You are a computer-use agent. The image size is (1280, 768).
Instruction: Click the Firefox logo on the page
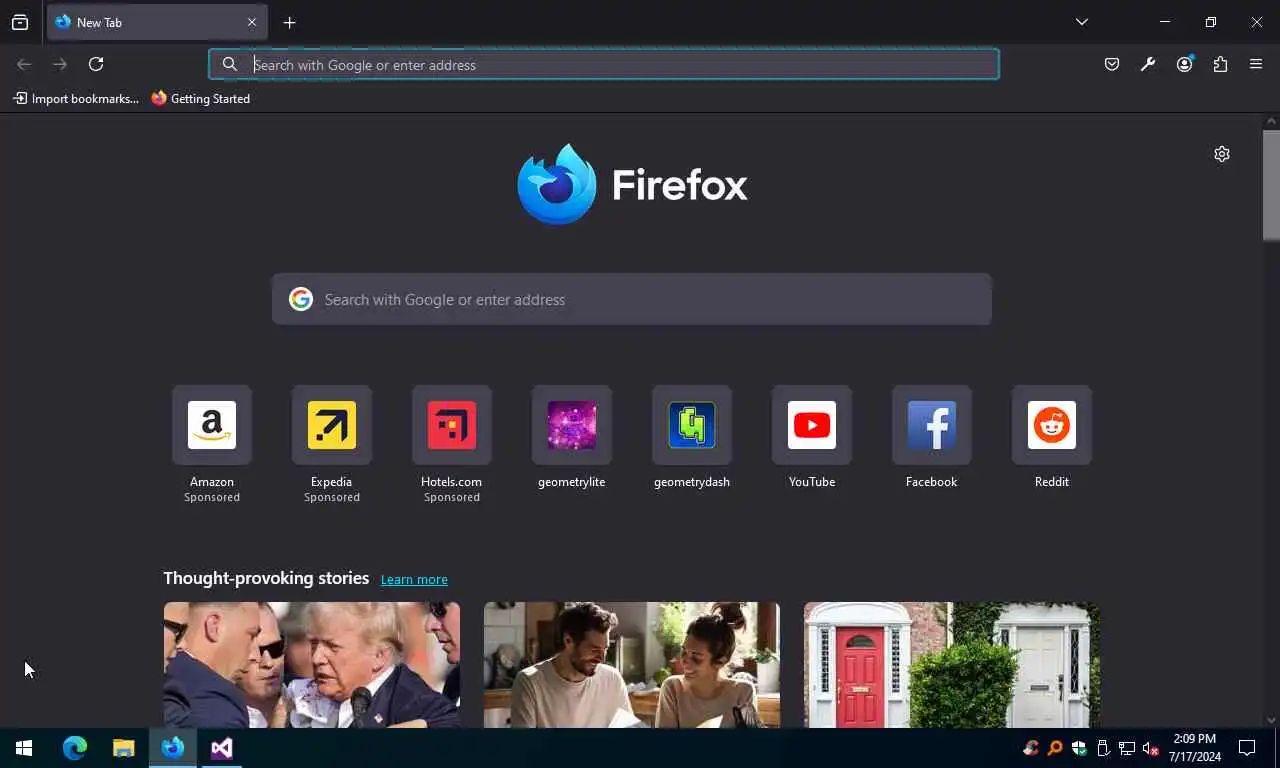click(x=632, y=184)
